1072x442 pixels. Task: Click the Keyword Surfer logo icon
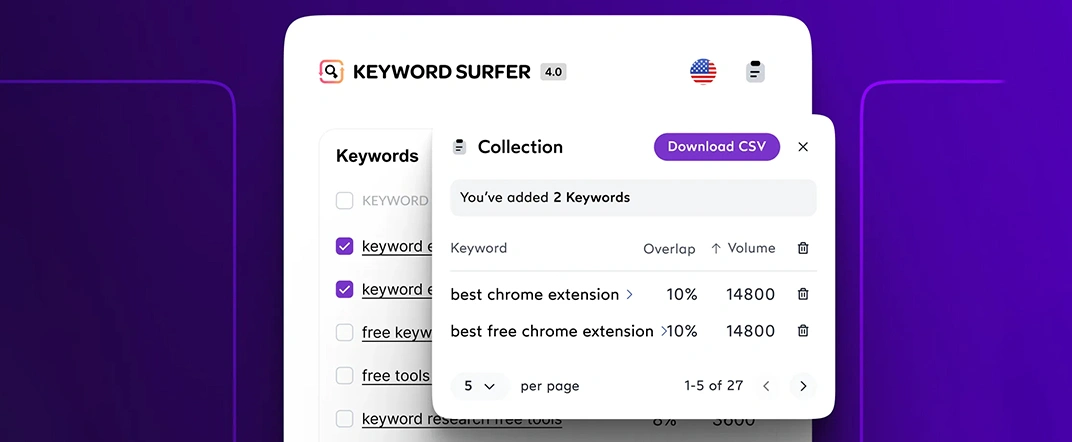tap(331, 72)
